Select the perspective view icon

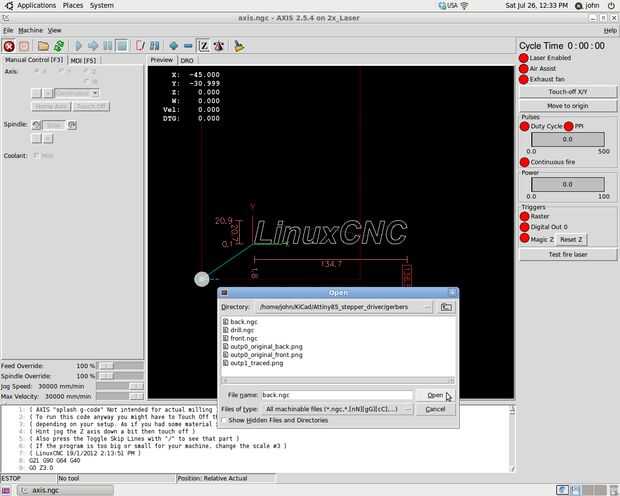219,46
